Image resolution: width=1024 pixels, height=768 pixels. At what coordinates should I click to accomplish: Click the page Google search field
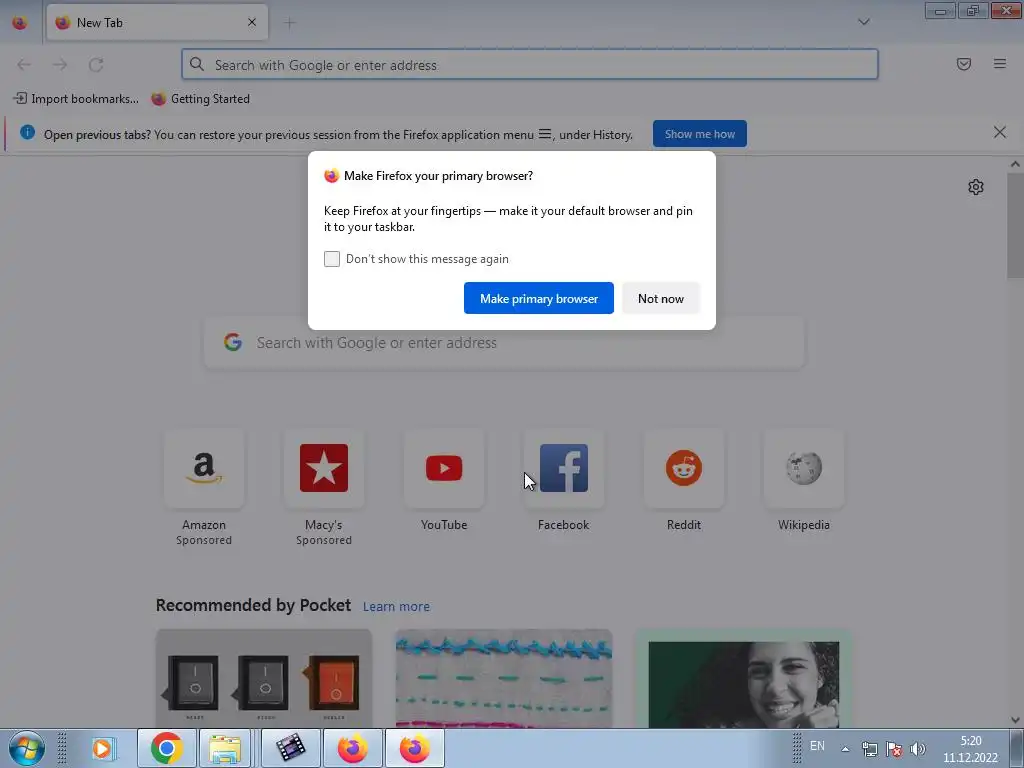tap(504, 343)
